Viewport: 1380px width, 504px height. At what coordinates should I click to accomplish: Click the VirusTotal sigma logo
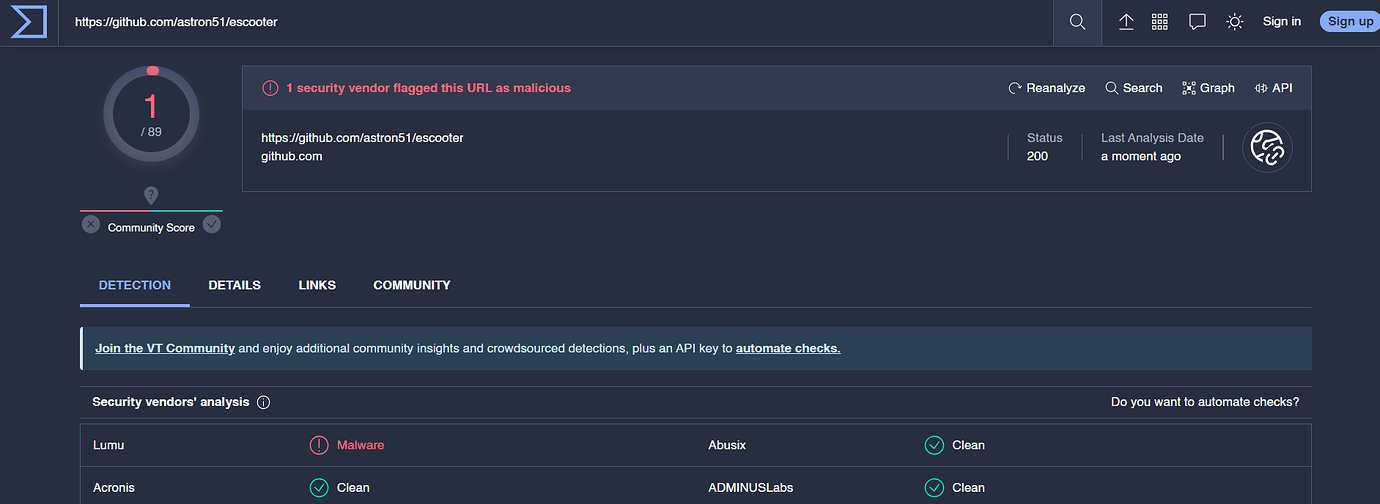pos(29,22)
